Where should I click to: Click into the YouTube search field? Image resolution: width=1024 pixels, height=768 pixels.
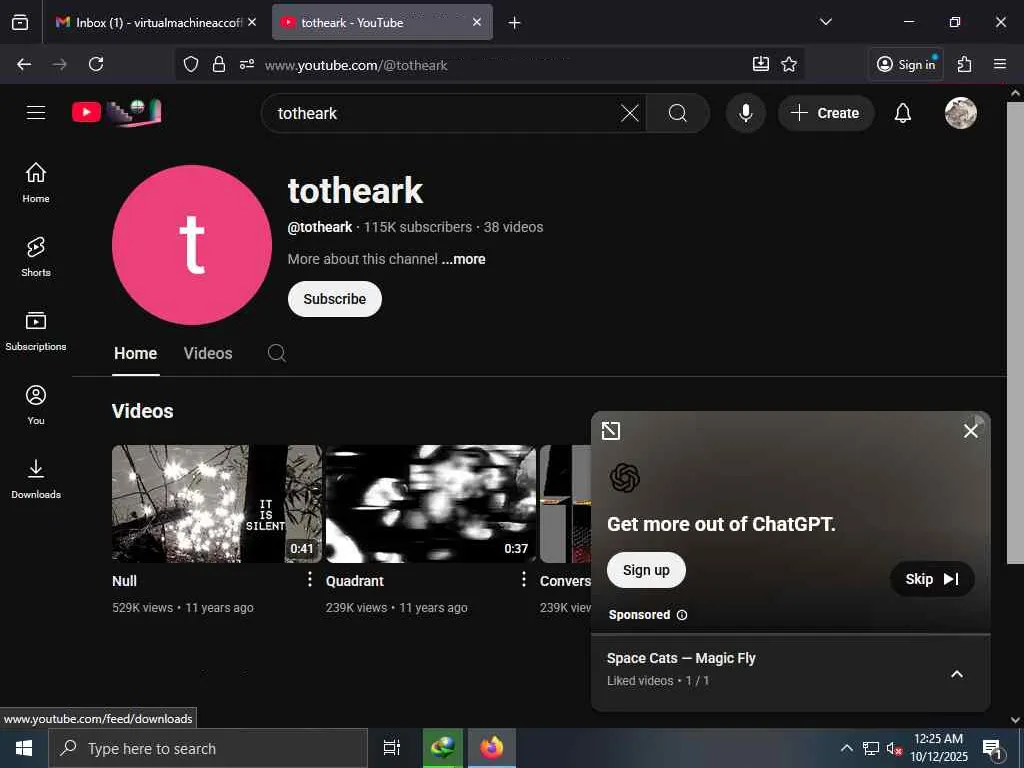[444, 113]
